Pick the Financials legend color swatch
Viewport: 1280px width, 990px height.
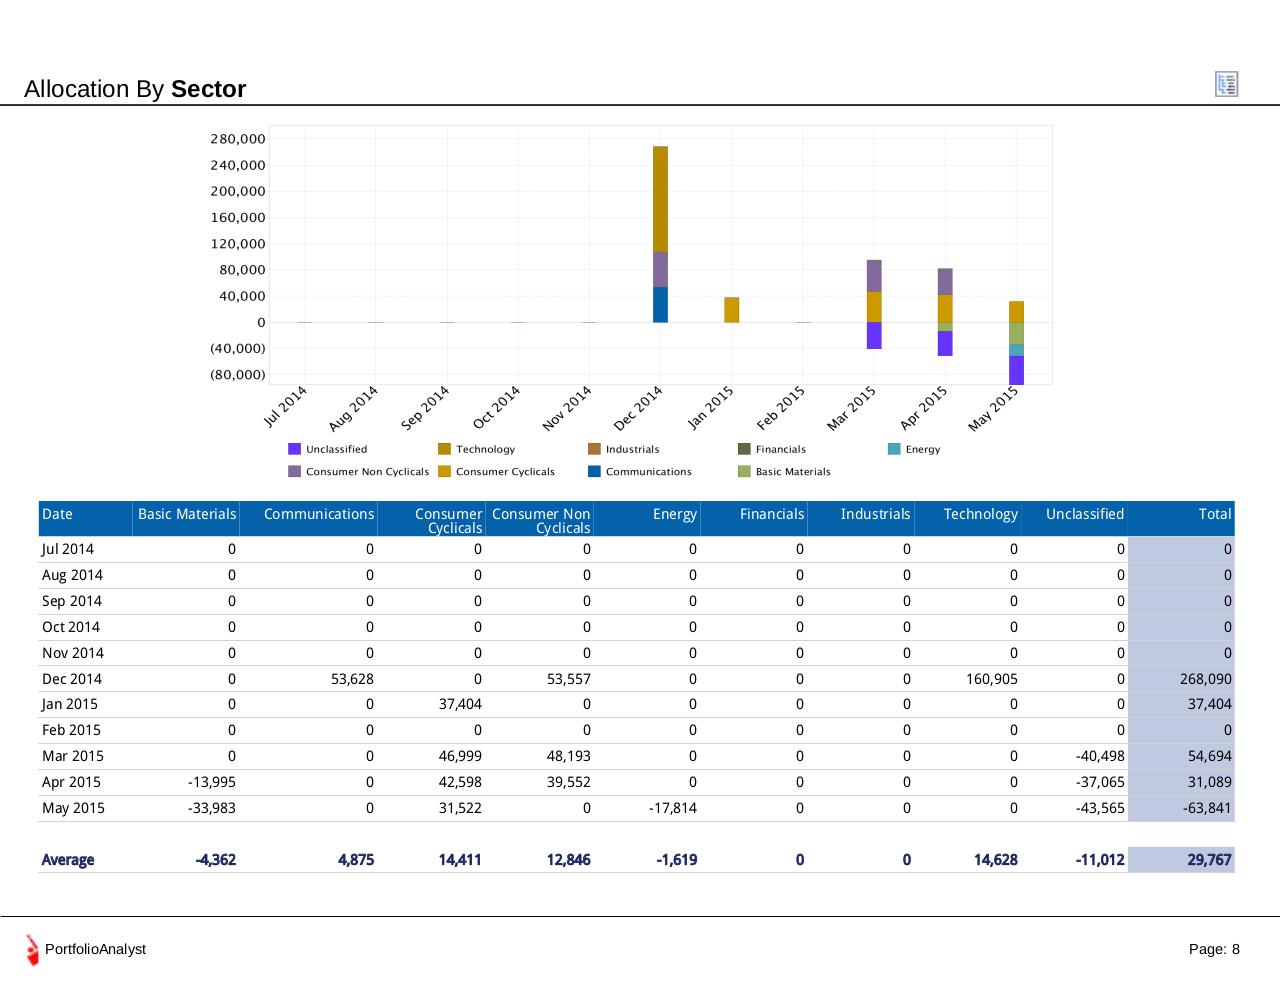(744, 449)
